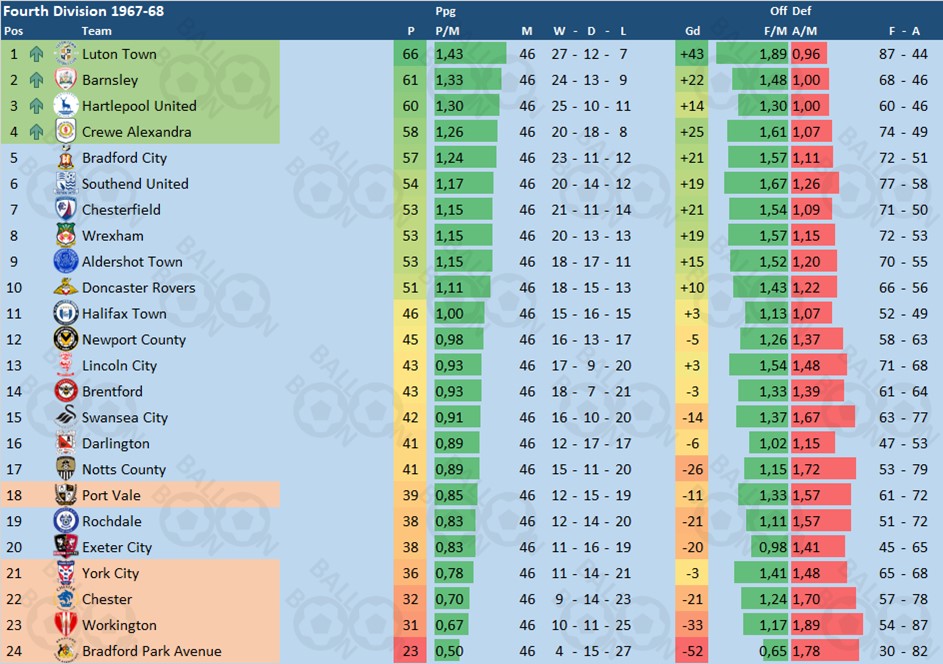The image size is (943, 664).
Task: Click the Workington club badge
Action: pyautogui.click(x=66, y=625)
